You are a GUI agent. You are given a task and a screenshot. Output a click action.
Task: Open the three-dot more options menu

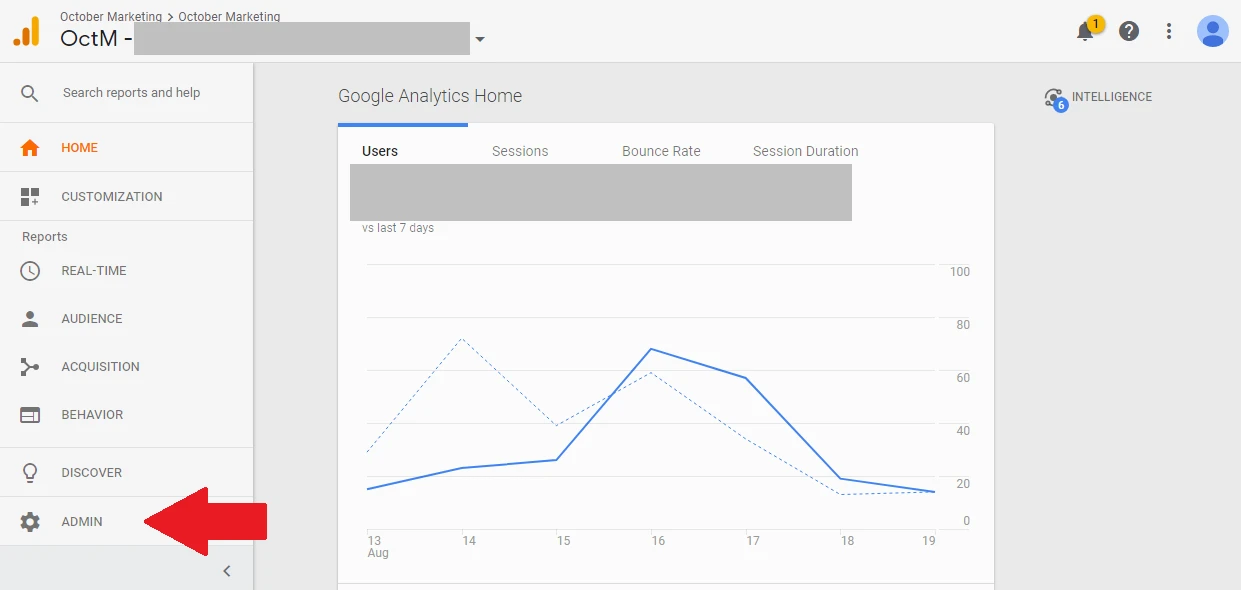[1169, 31]
